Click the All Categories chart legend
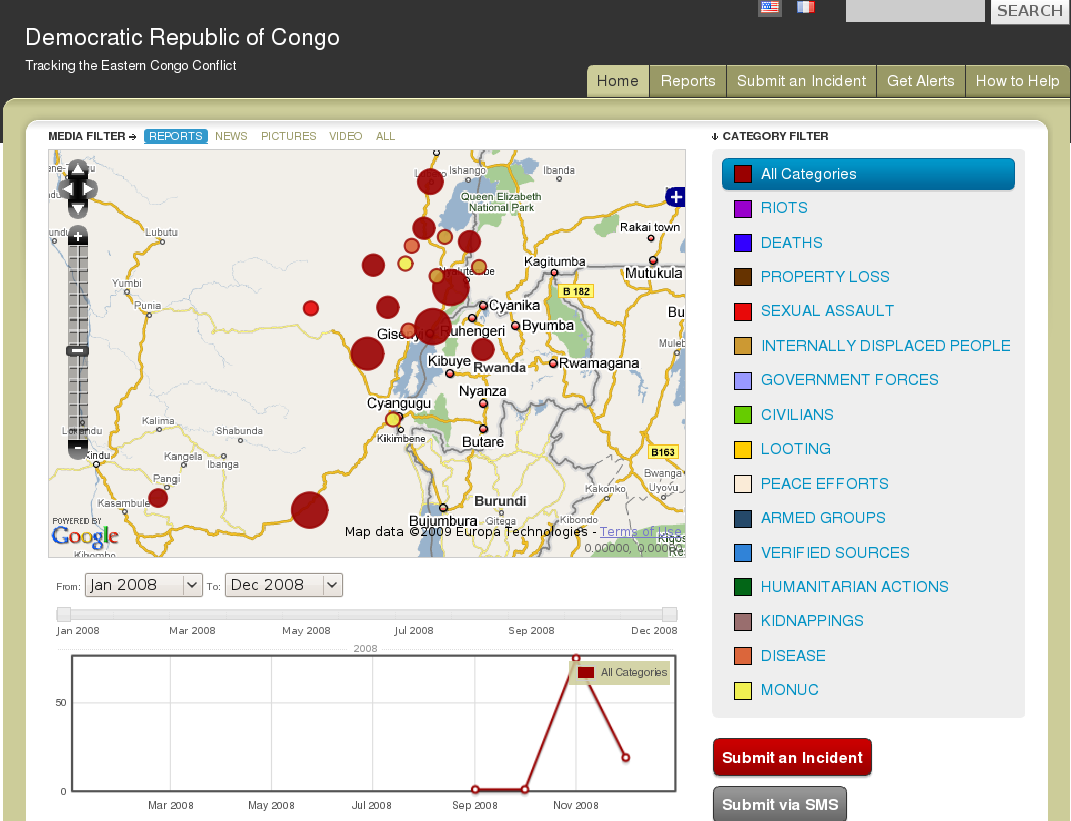 [x=621, y=673]
